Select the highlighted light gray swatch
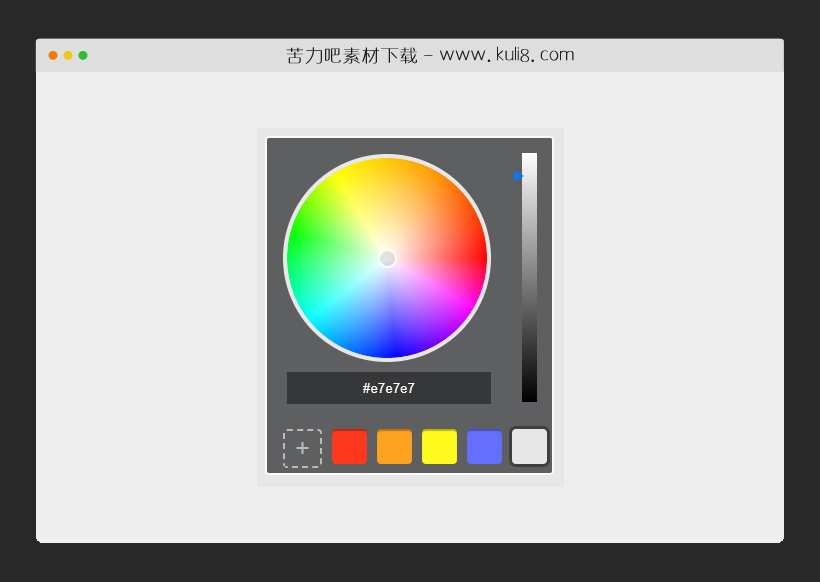Screen dimensions: 820x582 click(529, 446)
